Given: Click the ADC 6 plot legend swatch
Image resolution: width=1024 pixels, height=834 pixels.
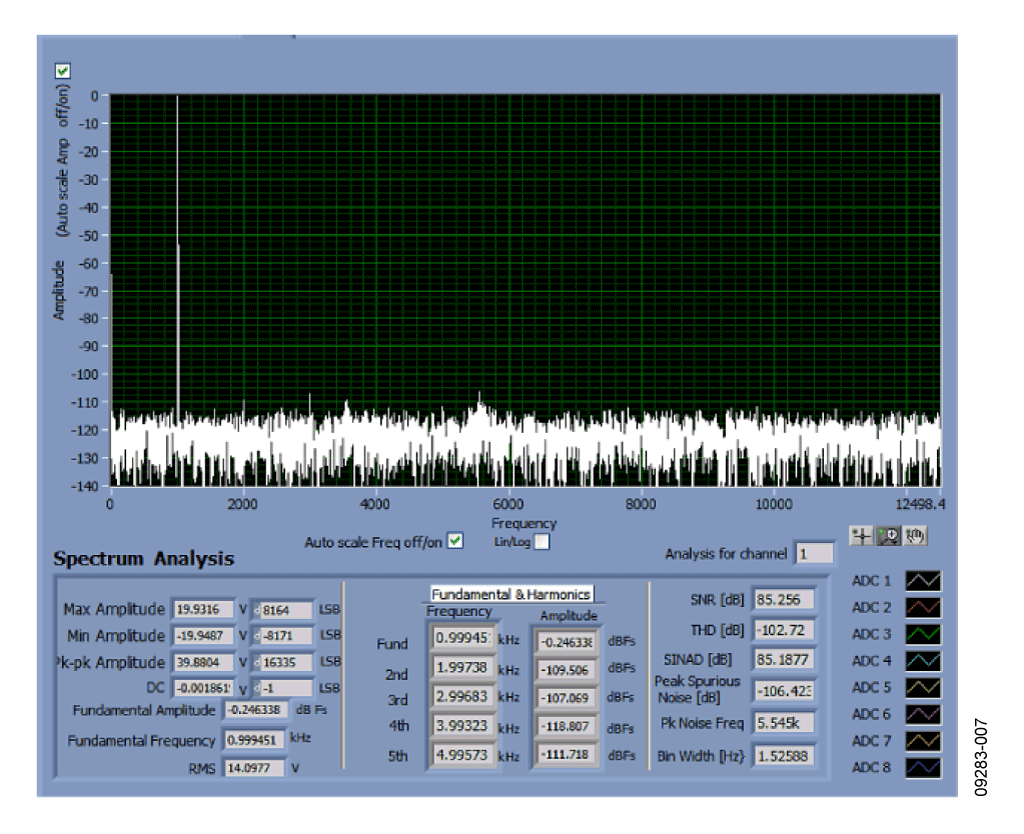Looking at the screenshot, I should tap(923, 714).
